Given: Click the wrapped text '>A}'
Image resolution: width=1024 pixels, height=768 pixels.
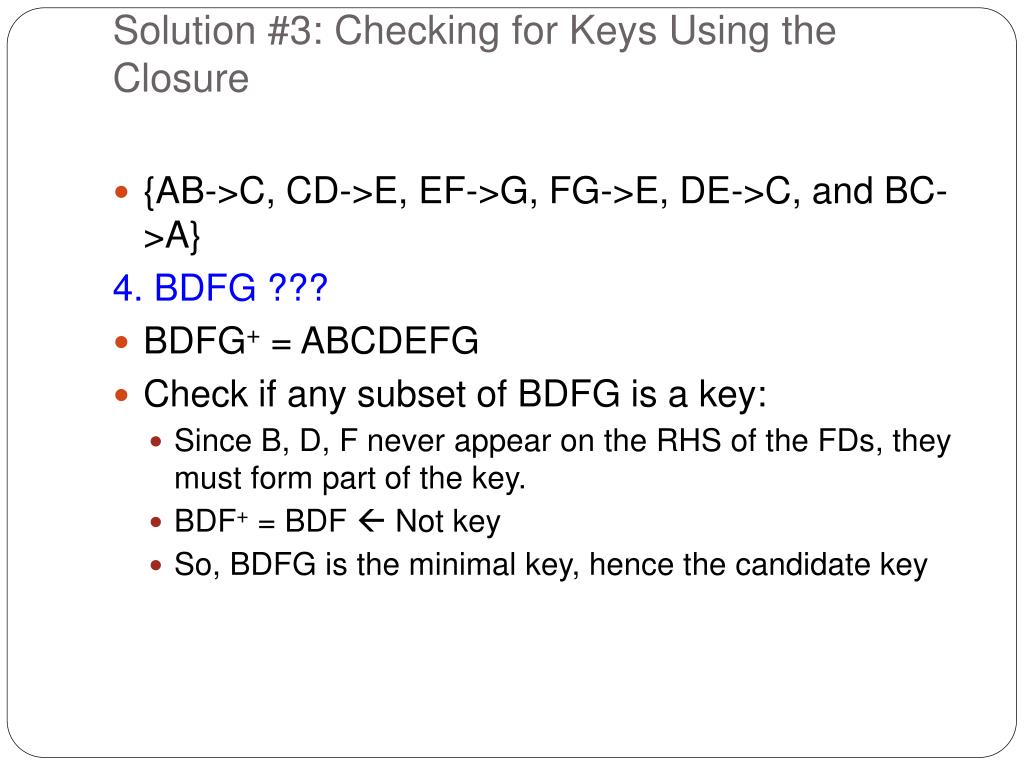Looking at the screenshot, I should (x=172, y=236).
